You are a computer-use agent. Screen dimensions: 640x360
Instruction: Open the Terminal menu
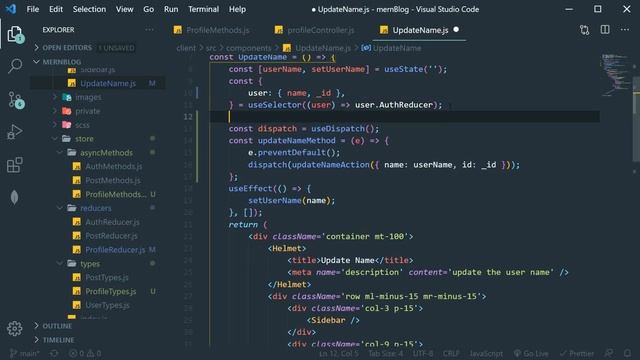pos(203,9)
